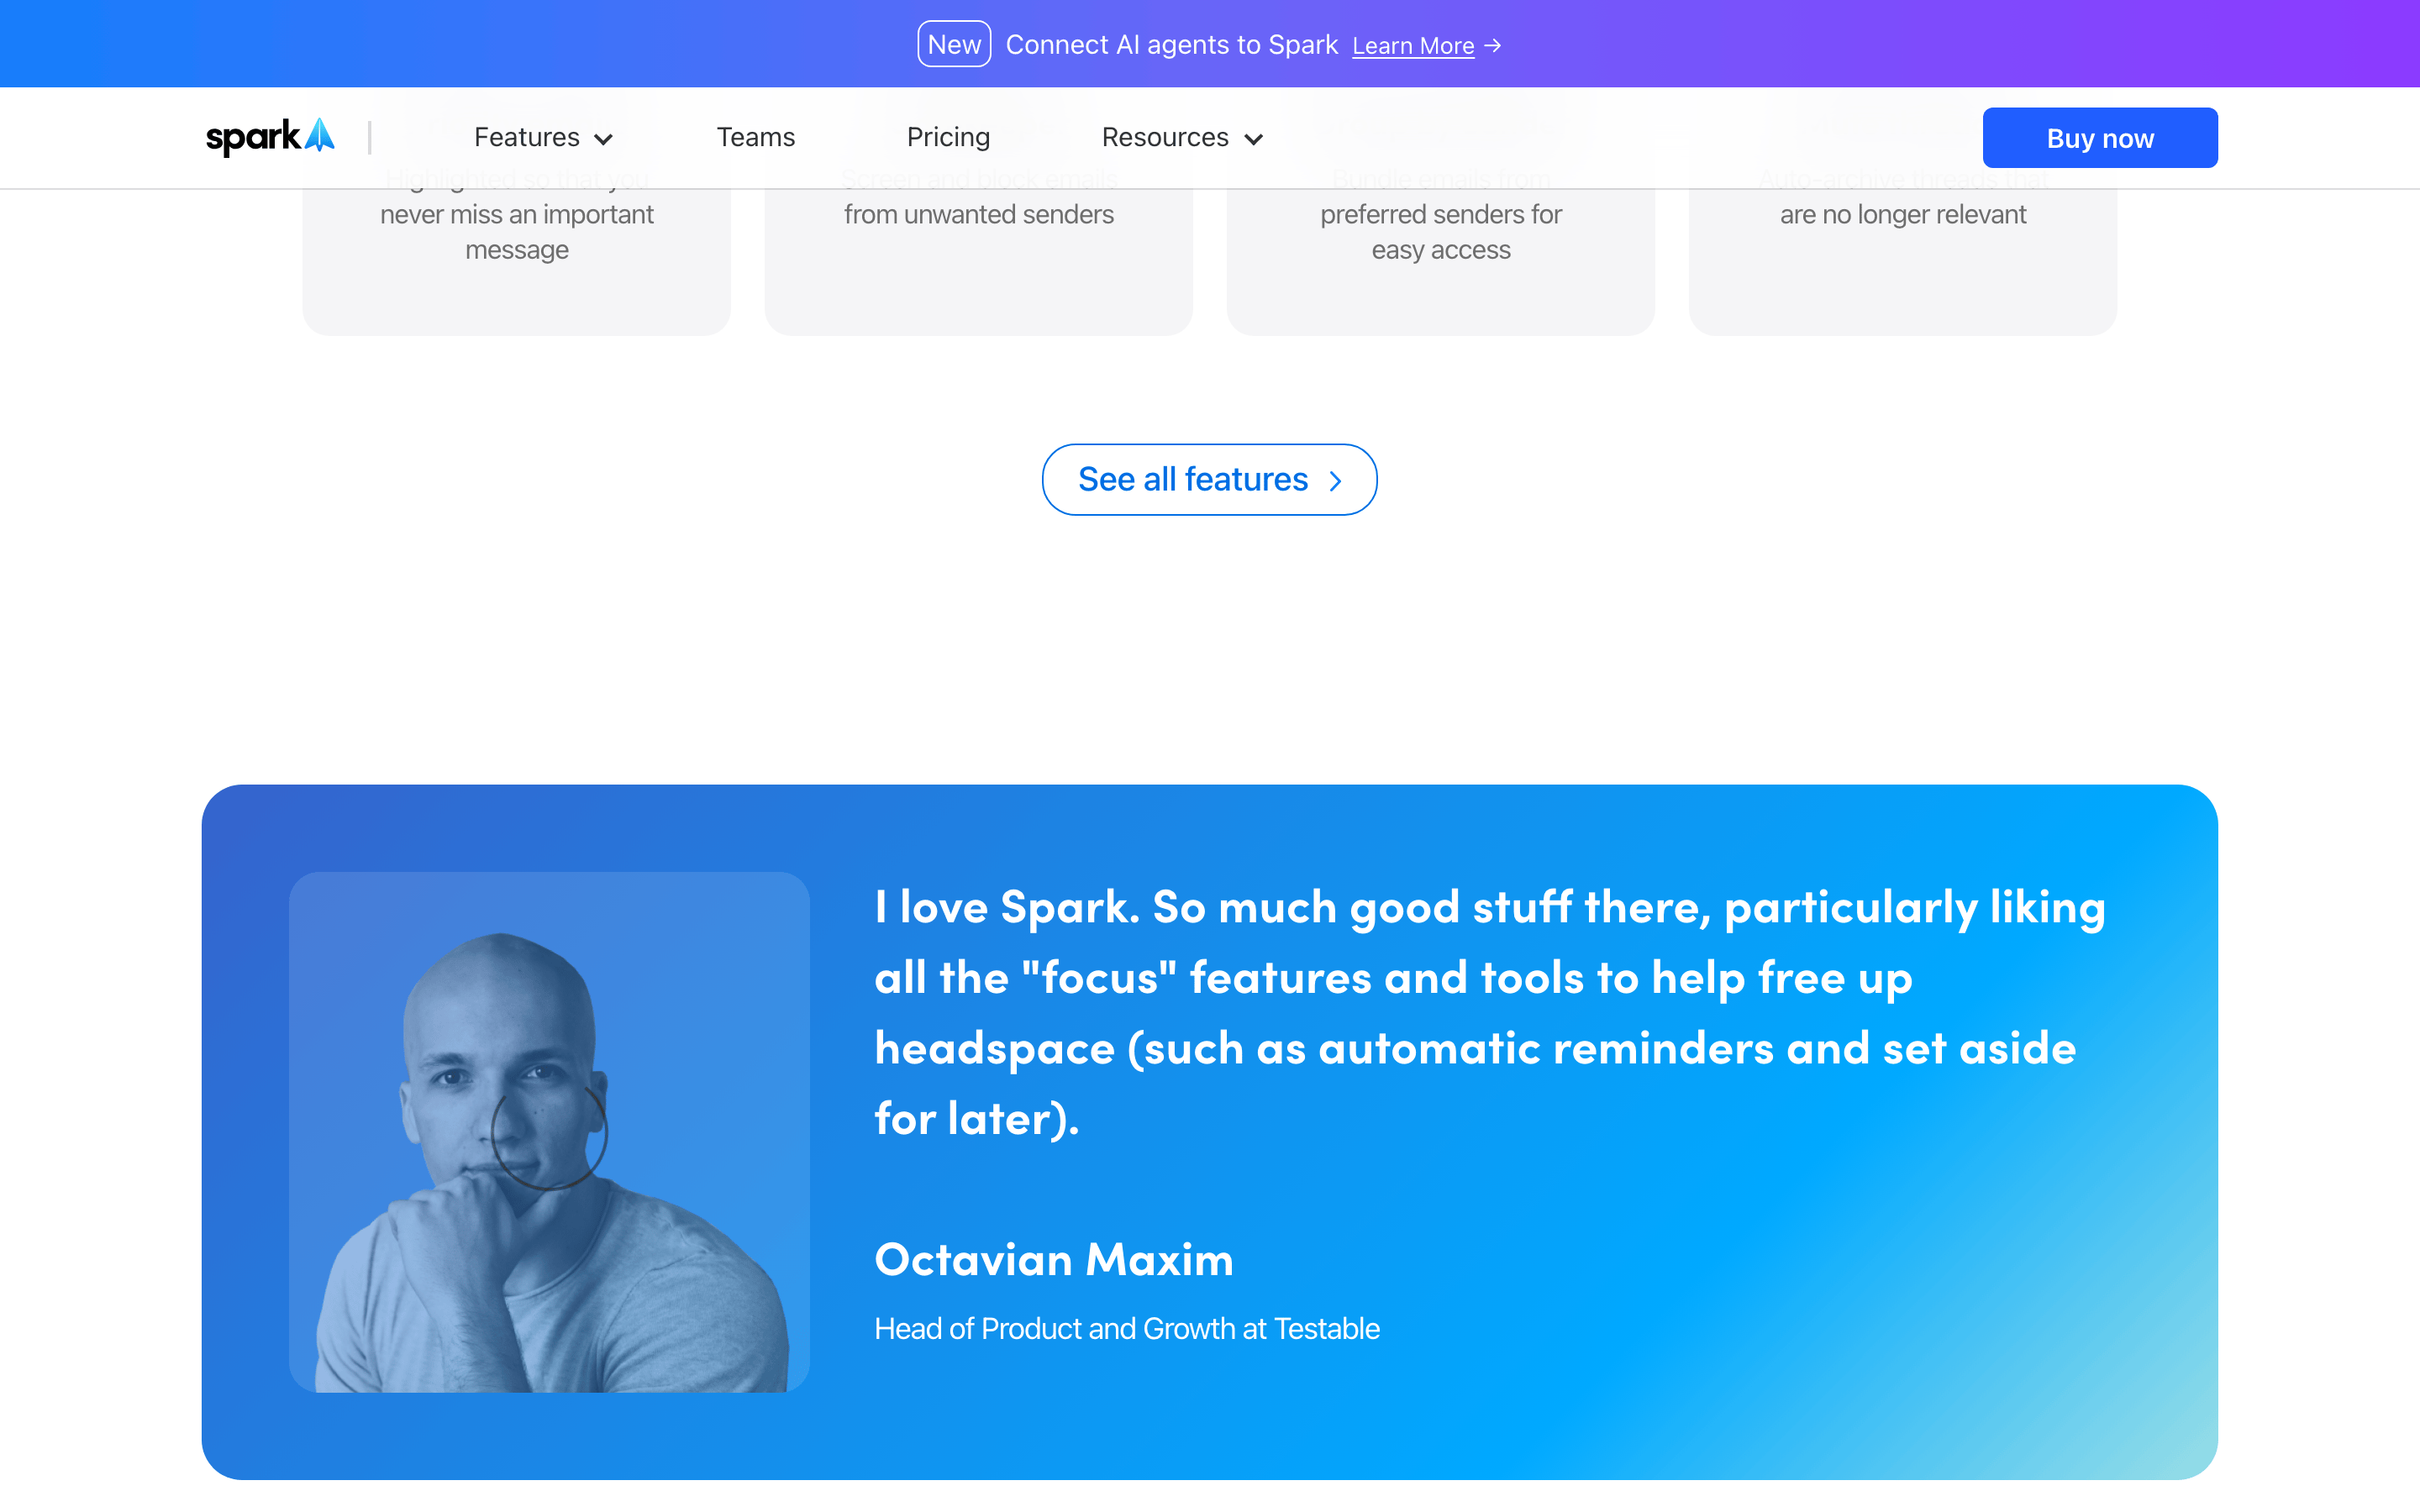Click the New badge in the banner
The height and width of the screenshot is (1512, 2420).
click(954, 44)
